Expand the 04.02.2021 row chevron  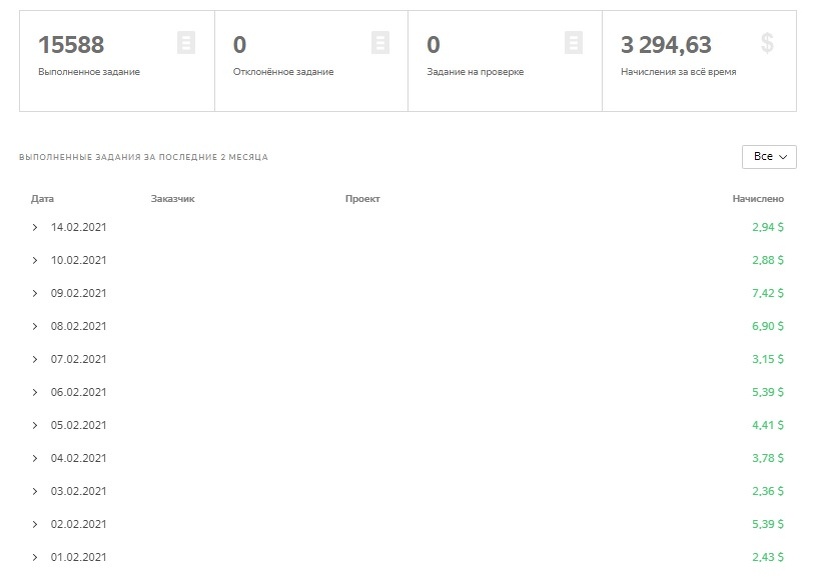35,458
